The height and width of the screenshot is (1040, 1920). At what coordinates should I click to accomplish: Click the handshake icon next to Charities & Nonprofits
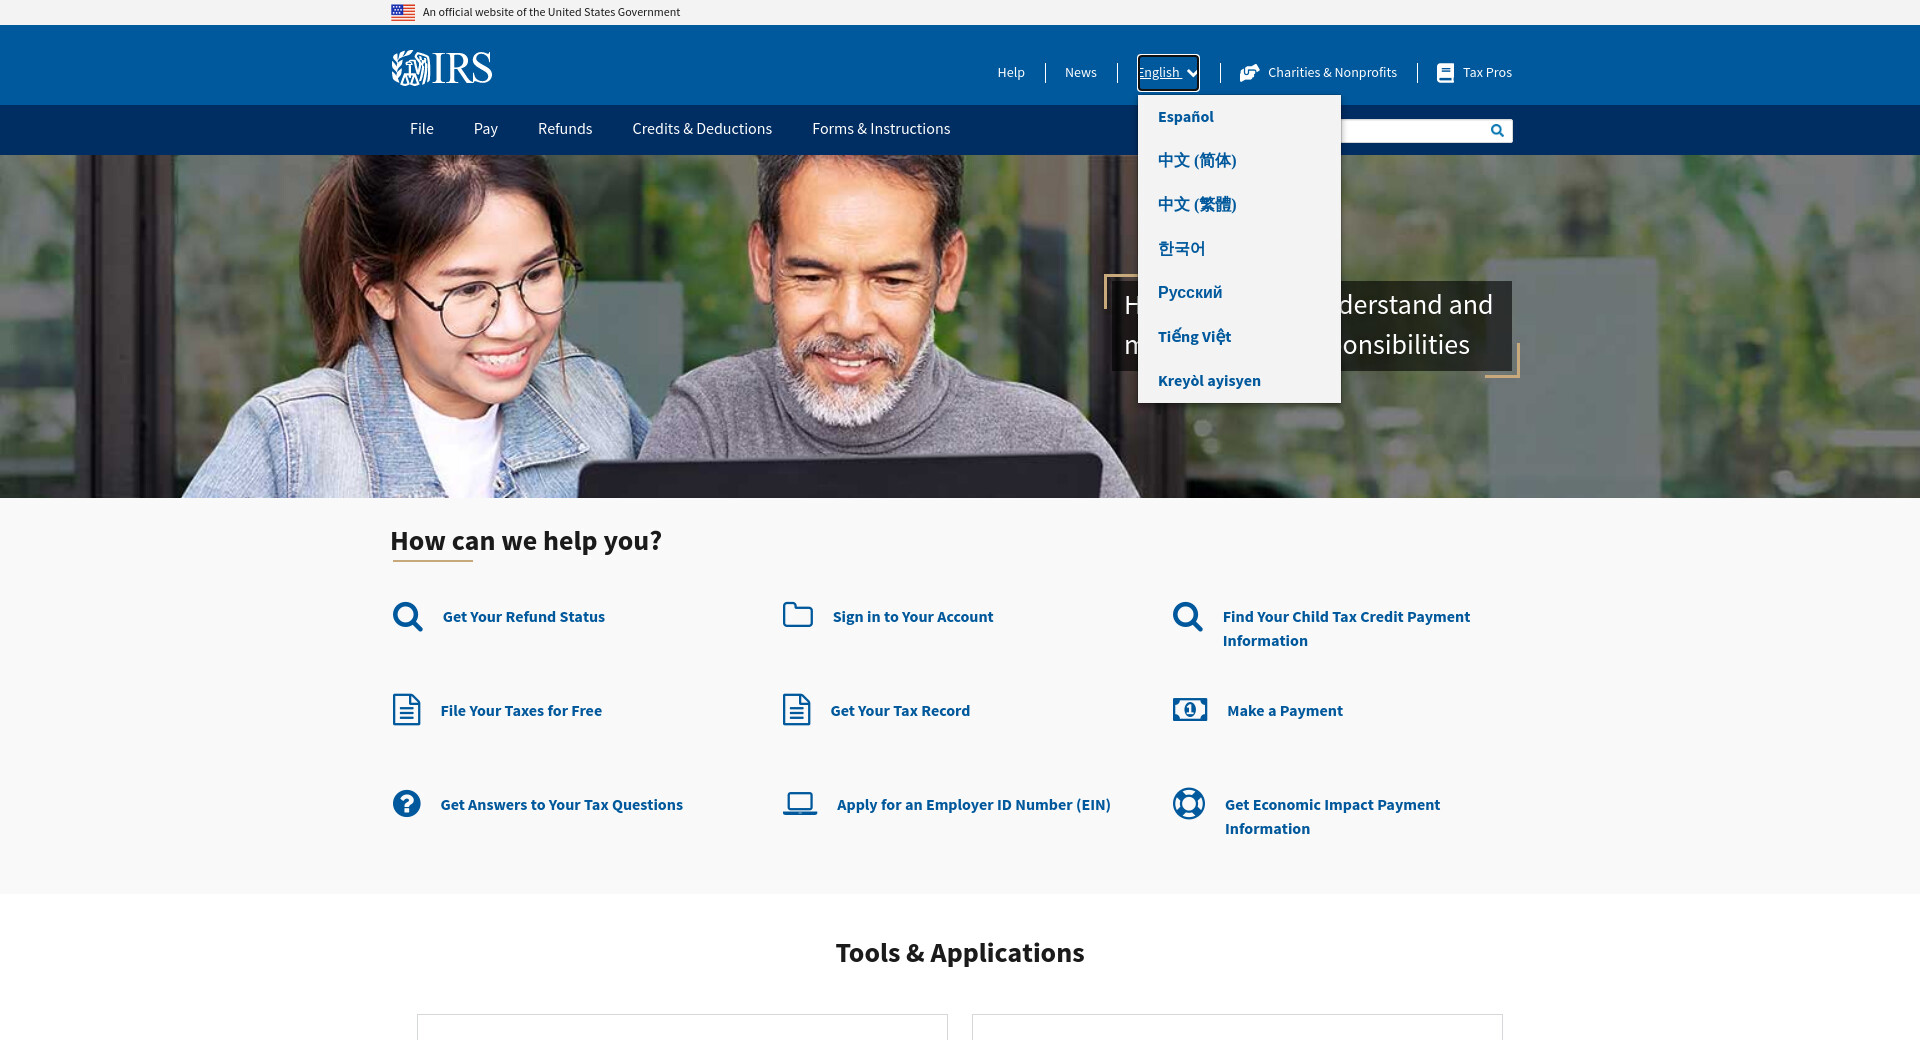tap(1249, 73)
